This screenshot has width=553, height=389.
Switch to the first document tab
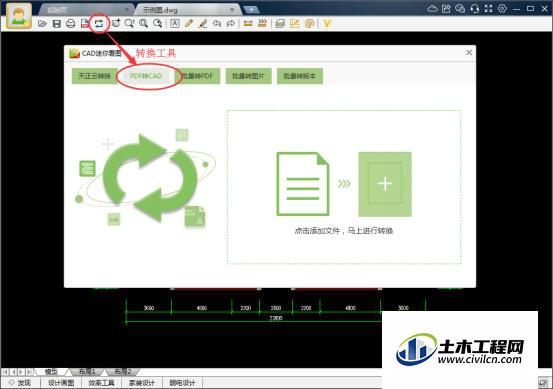click(x=85, y=10)
